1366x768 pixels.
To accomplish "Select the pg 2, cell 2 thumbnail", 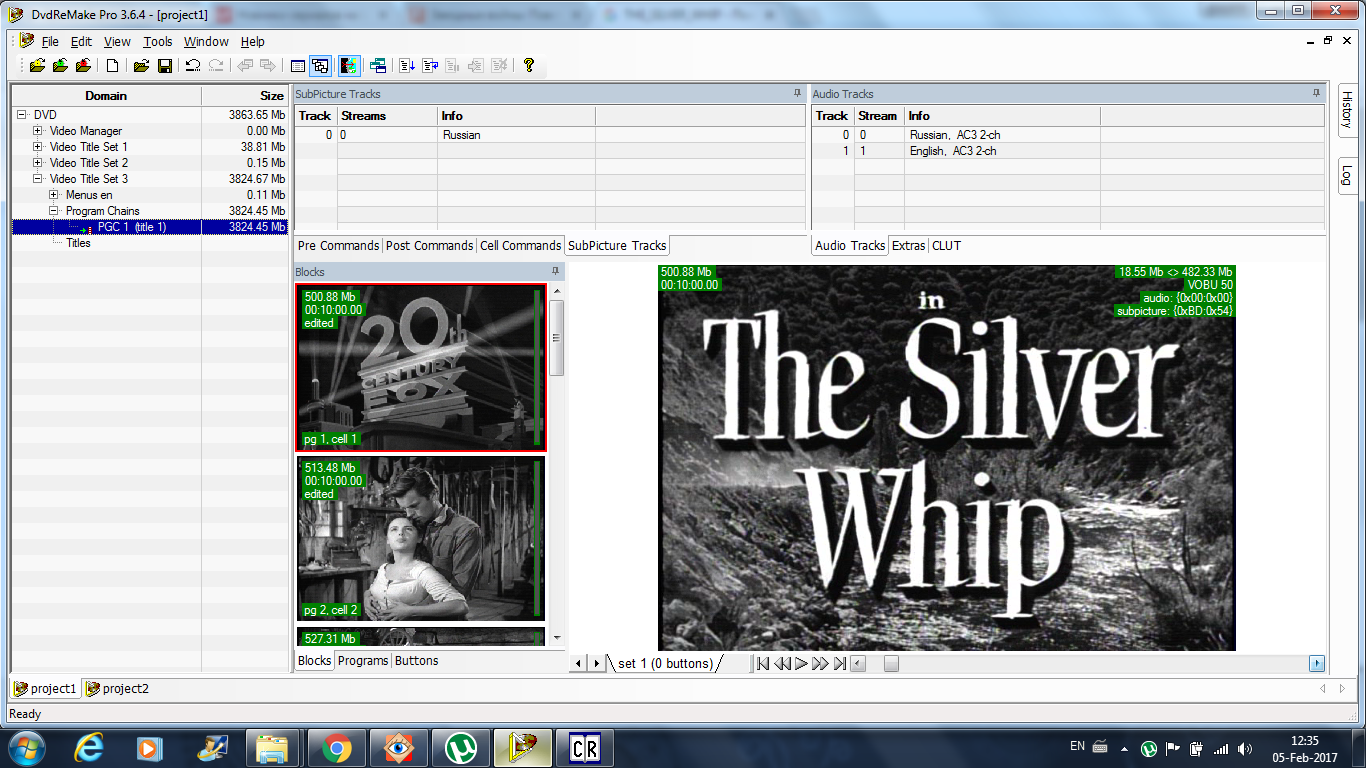I will [421, 539].
